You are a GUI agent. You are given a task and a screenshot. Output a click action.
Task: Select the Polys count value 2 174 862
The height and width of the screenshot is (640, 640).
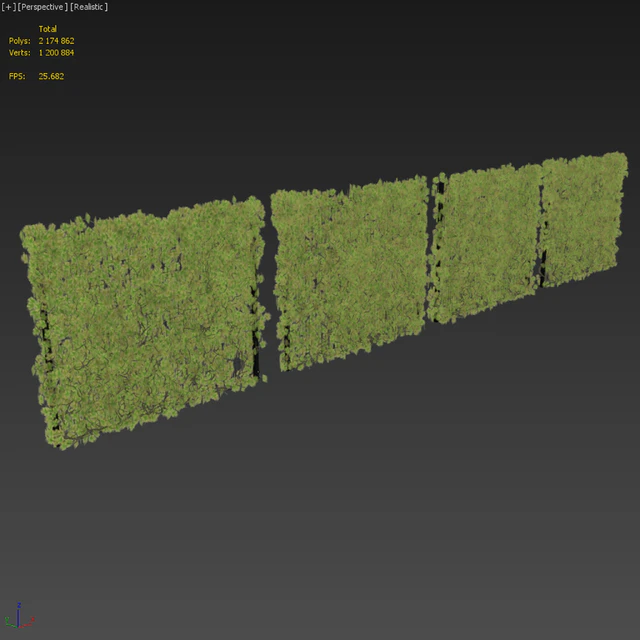56,41
